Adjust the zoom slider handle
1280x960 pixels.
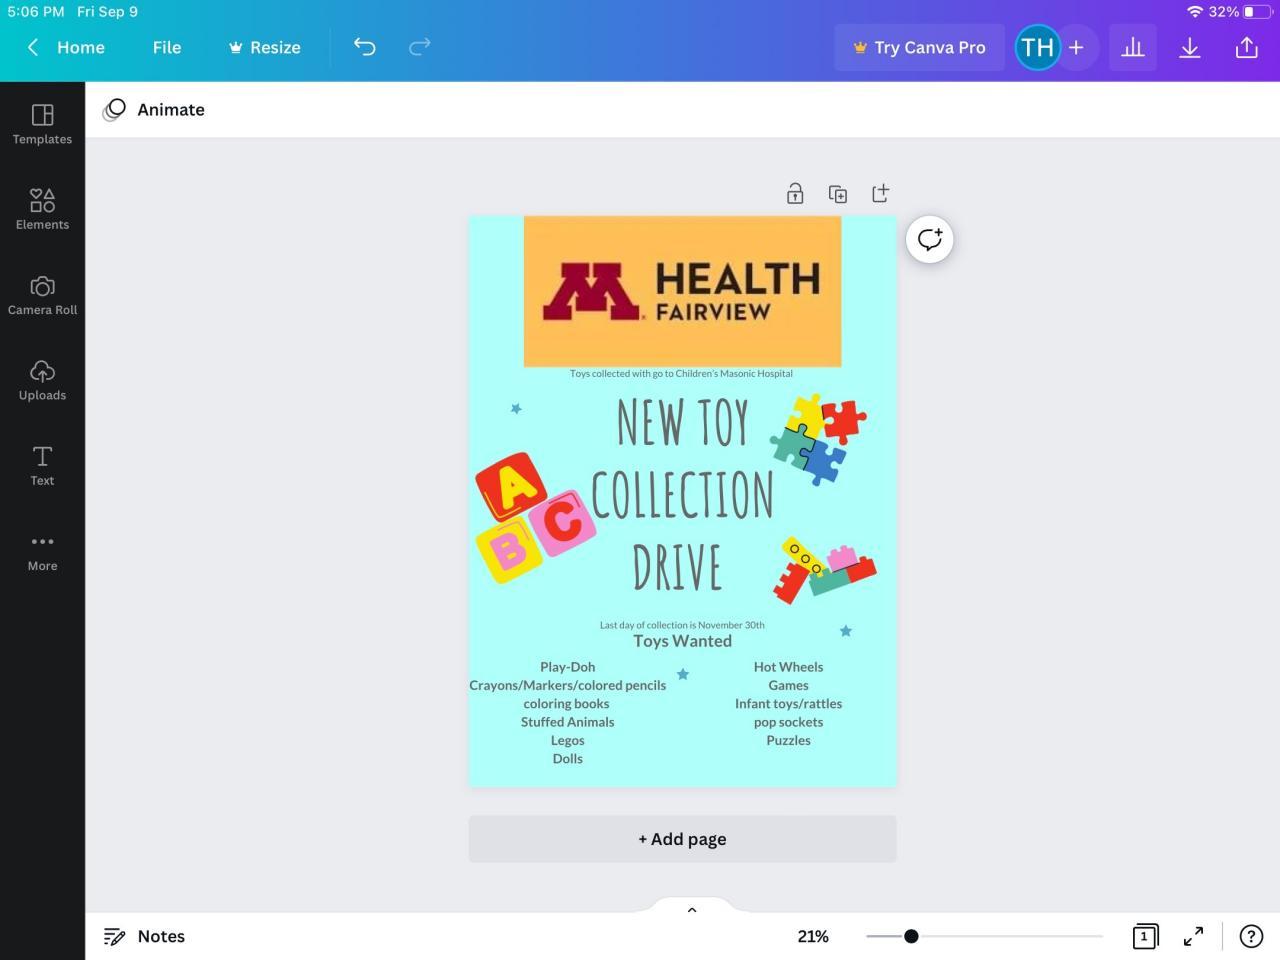(911, 936)
